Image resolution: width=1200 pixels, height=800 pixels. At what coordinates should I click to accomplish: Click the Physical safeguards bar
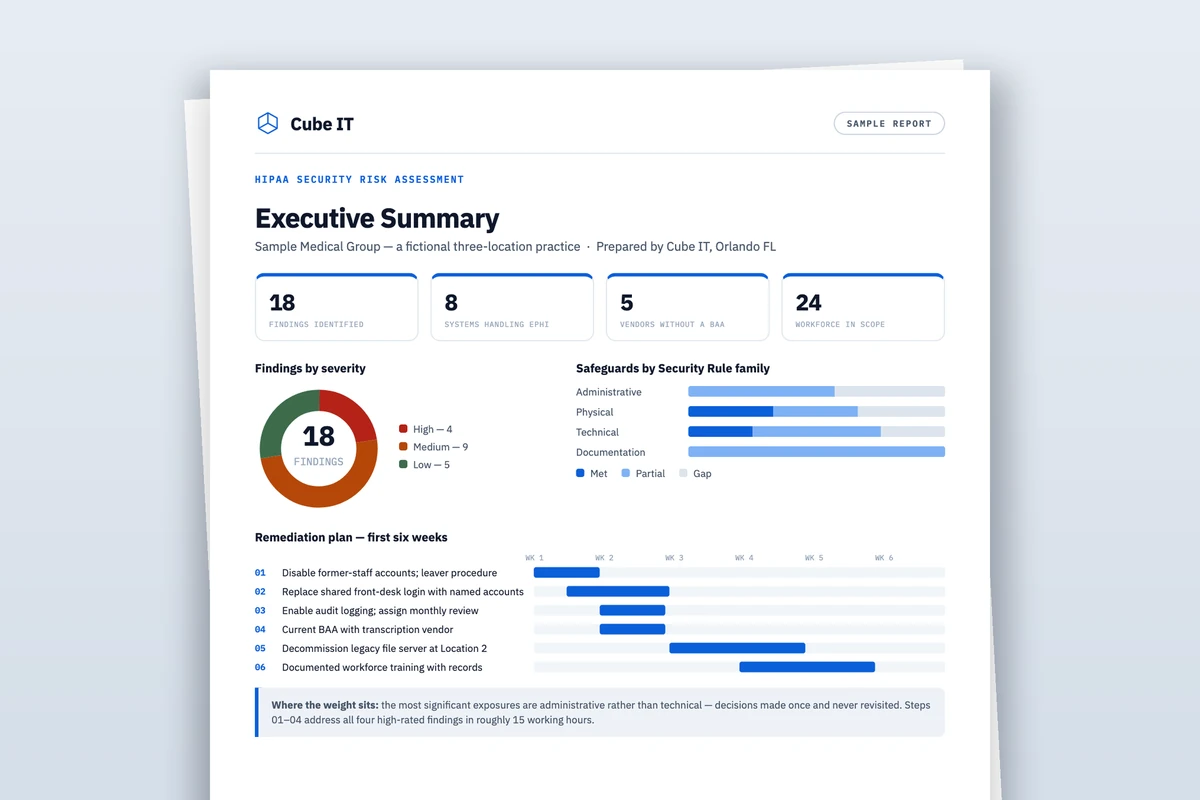coord(816,412)
